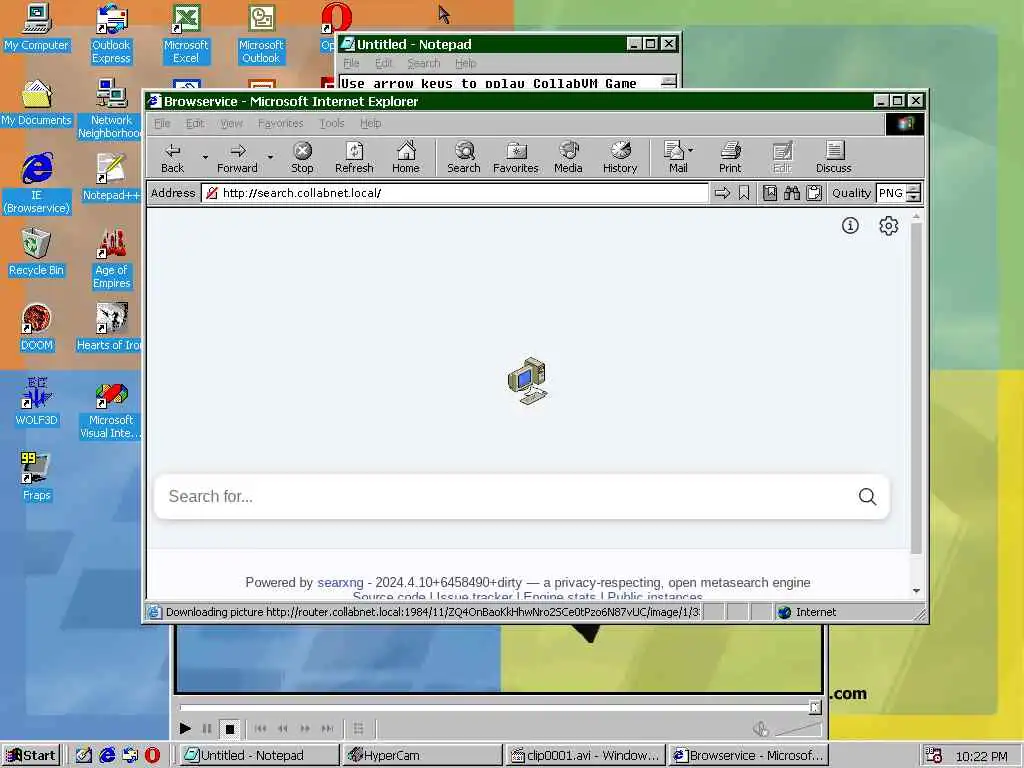Open the Mail dropdown arrow
The image size is (1024, 768).
click(692, 150)
